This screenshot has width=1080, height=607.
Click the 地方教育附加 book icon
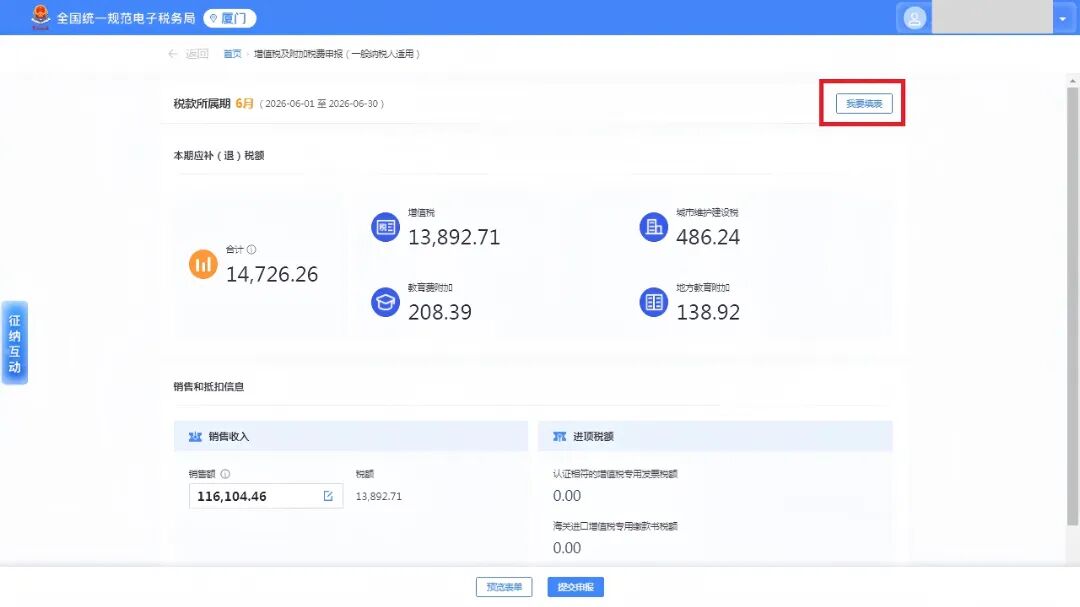pyautogui.click(x=654, y=302)
